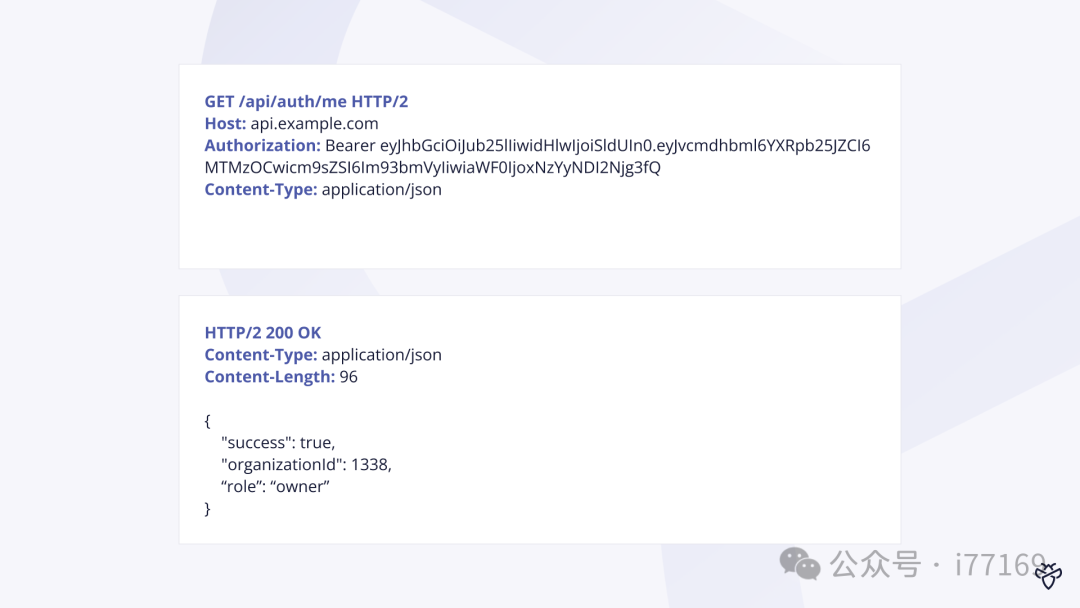Click the second line of the JWT token
The image size is (1080, 608).
432,167
